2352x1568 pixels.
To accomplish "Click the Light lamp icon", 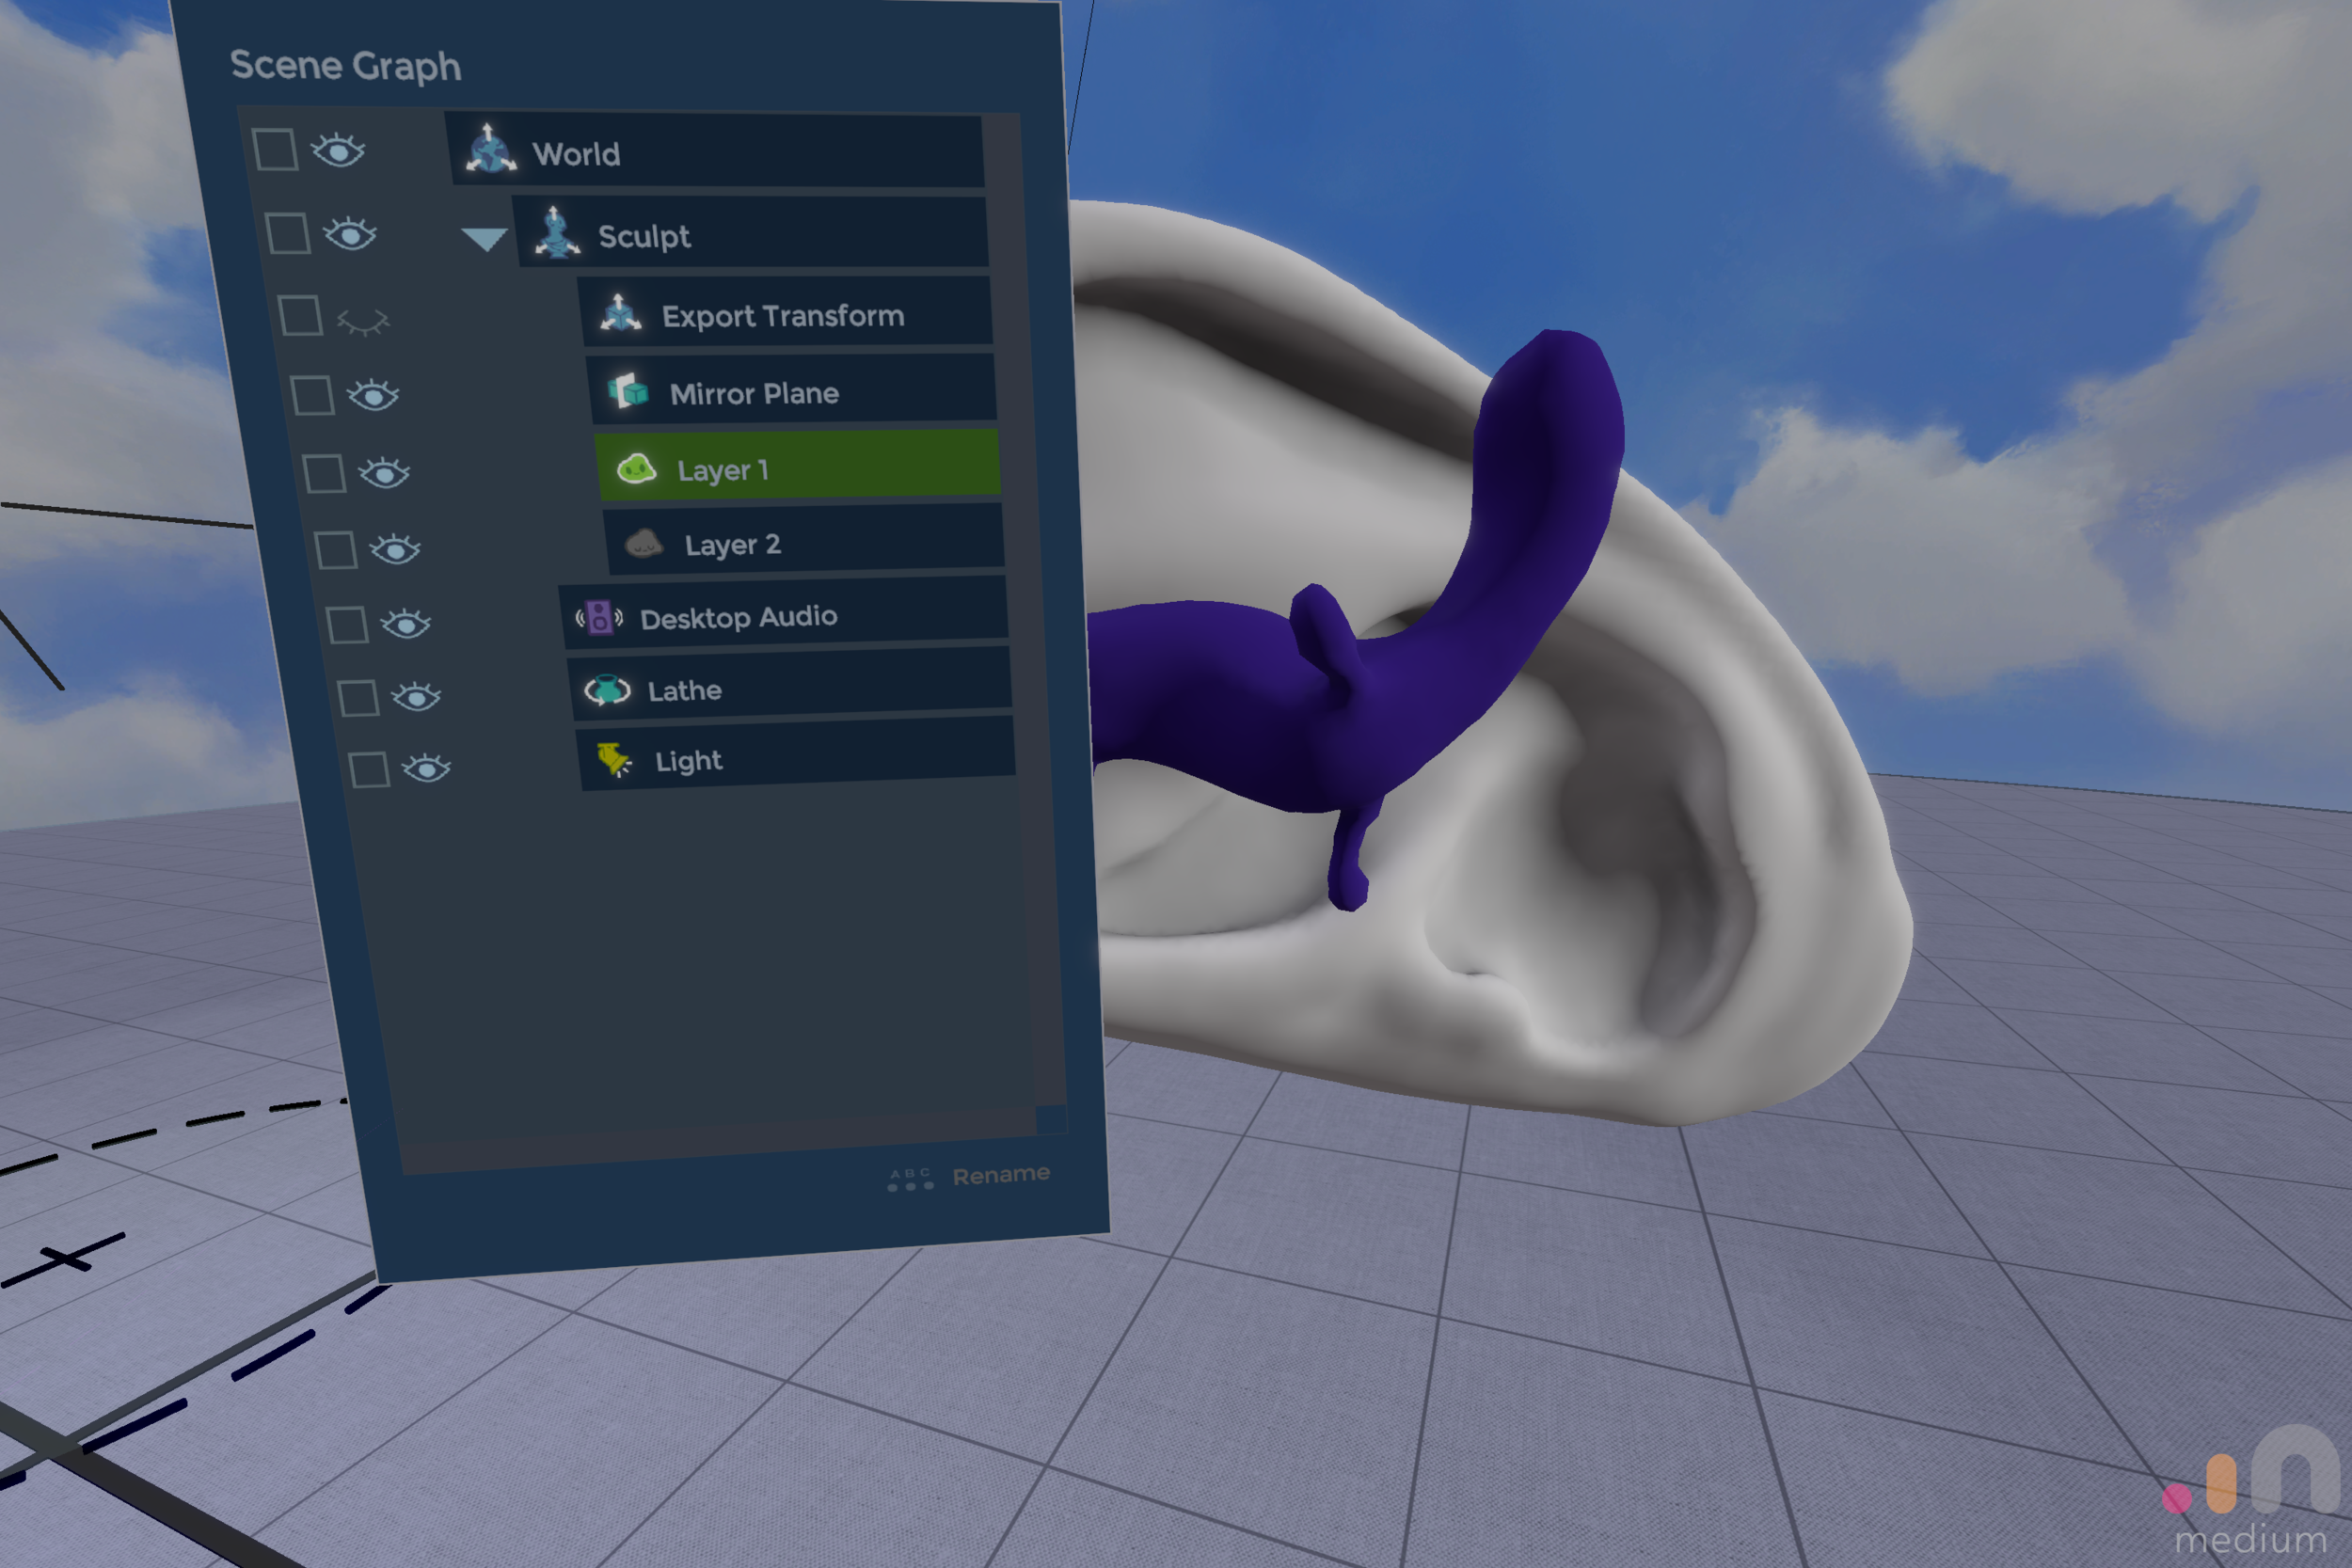I will (614, 760).
